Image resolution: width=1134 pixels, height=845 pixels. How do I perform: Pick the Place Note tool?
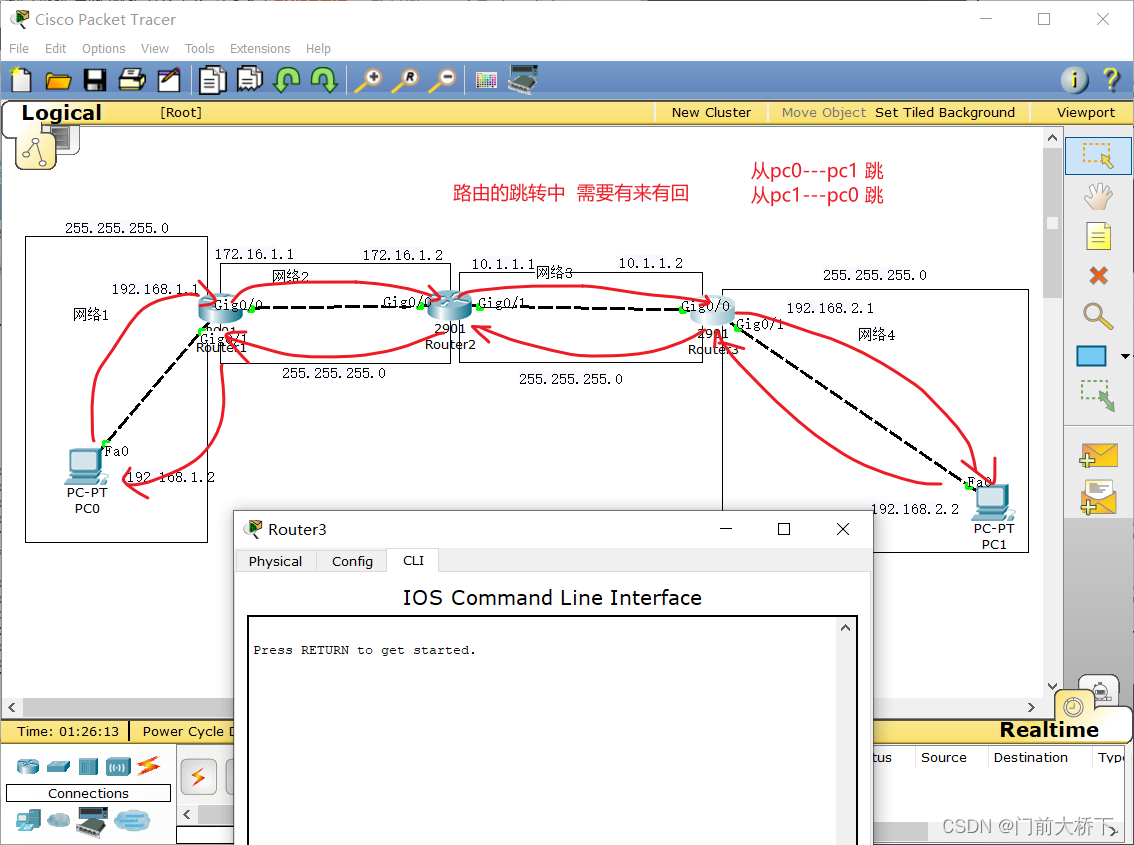[1098, 236]
